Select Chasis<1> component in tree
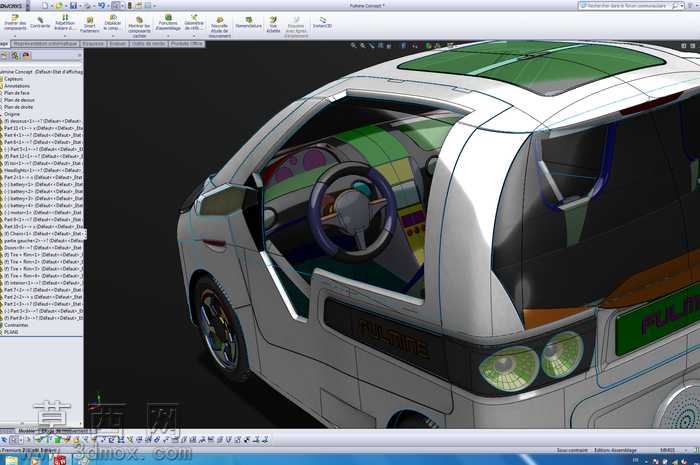Viewport: 700px width, 465px height. coord(43,233)
